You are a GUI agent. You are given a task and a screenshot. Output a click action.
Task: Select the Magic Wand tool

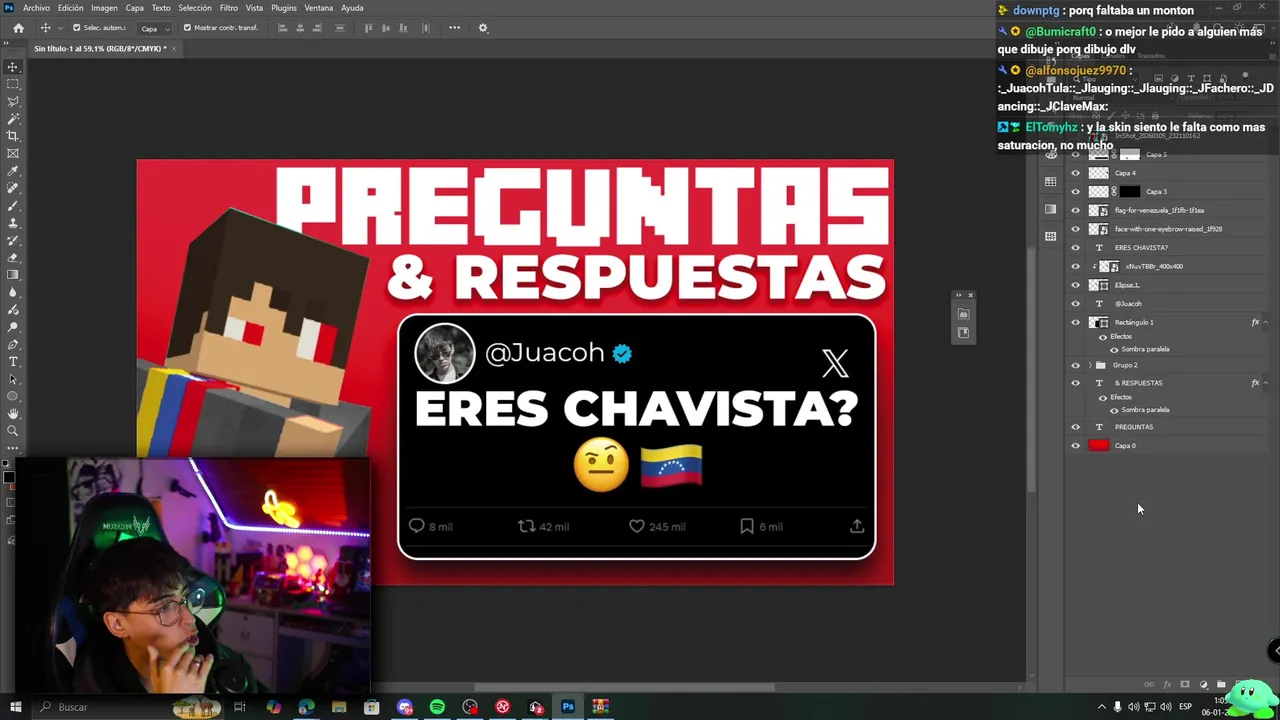[13, 119]
